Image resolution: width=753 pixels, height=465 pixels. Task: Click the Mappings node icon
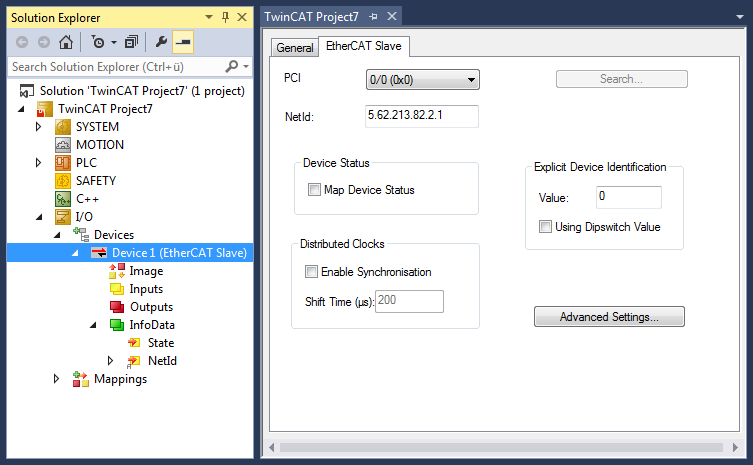[x=81, y=379]
